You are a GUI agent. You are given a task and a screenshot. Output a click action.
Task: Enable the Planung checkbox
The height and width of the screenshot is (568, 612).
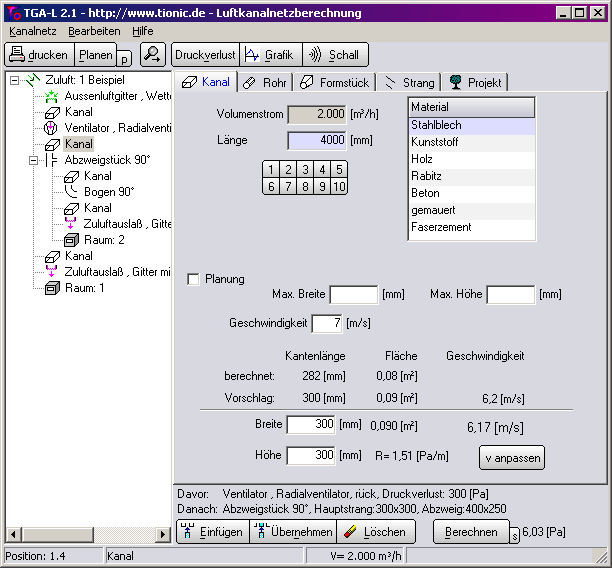[x=194, y=280]
